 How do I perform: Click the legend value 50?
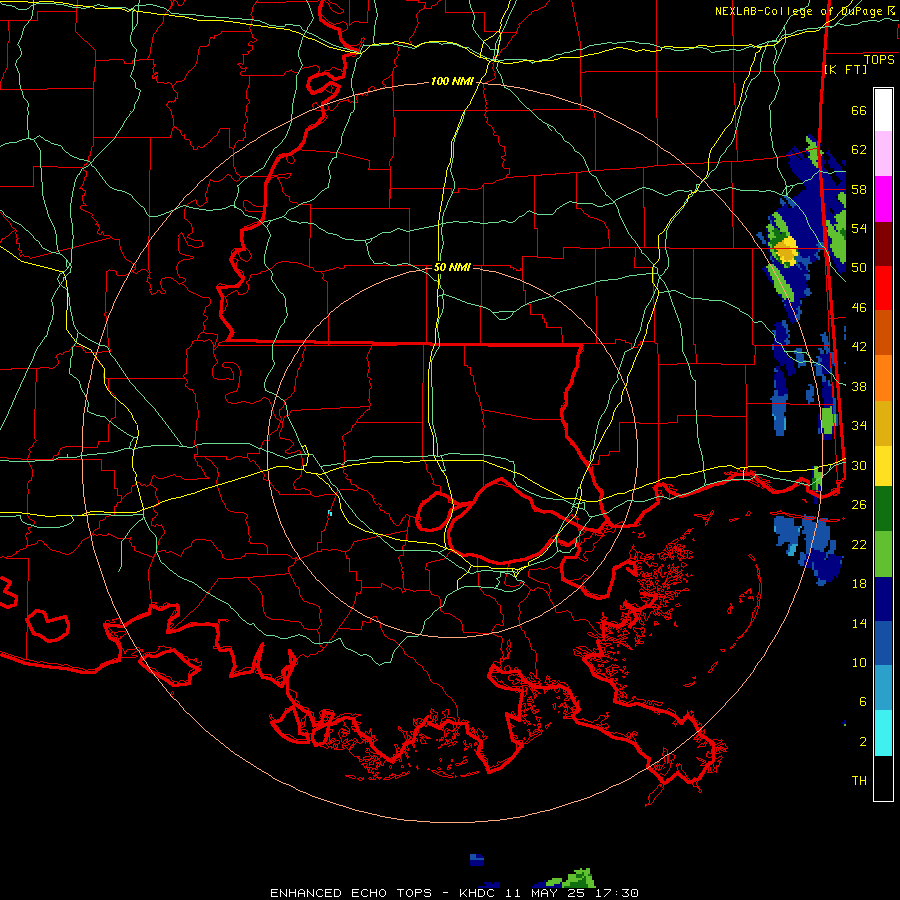(x=859, y=268)
